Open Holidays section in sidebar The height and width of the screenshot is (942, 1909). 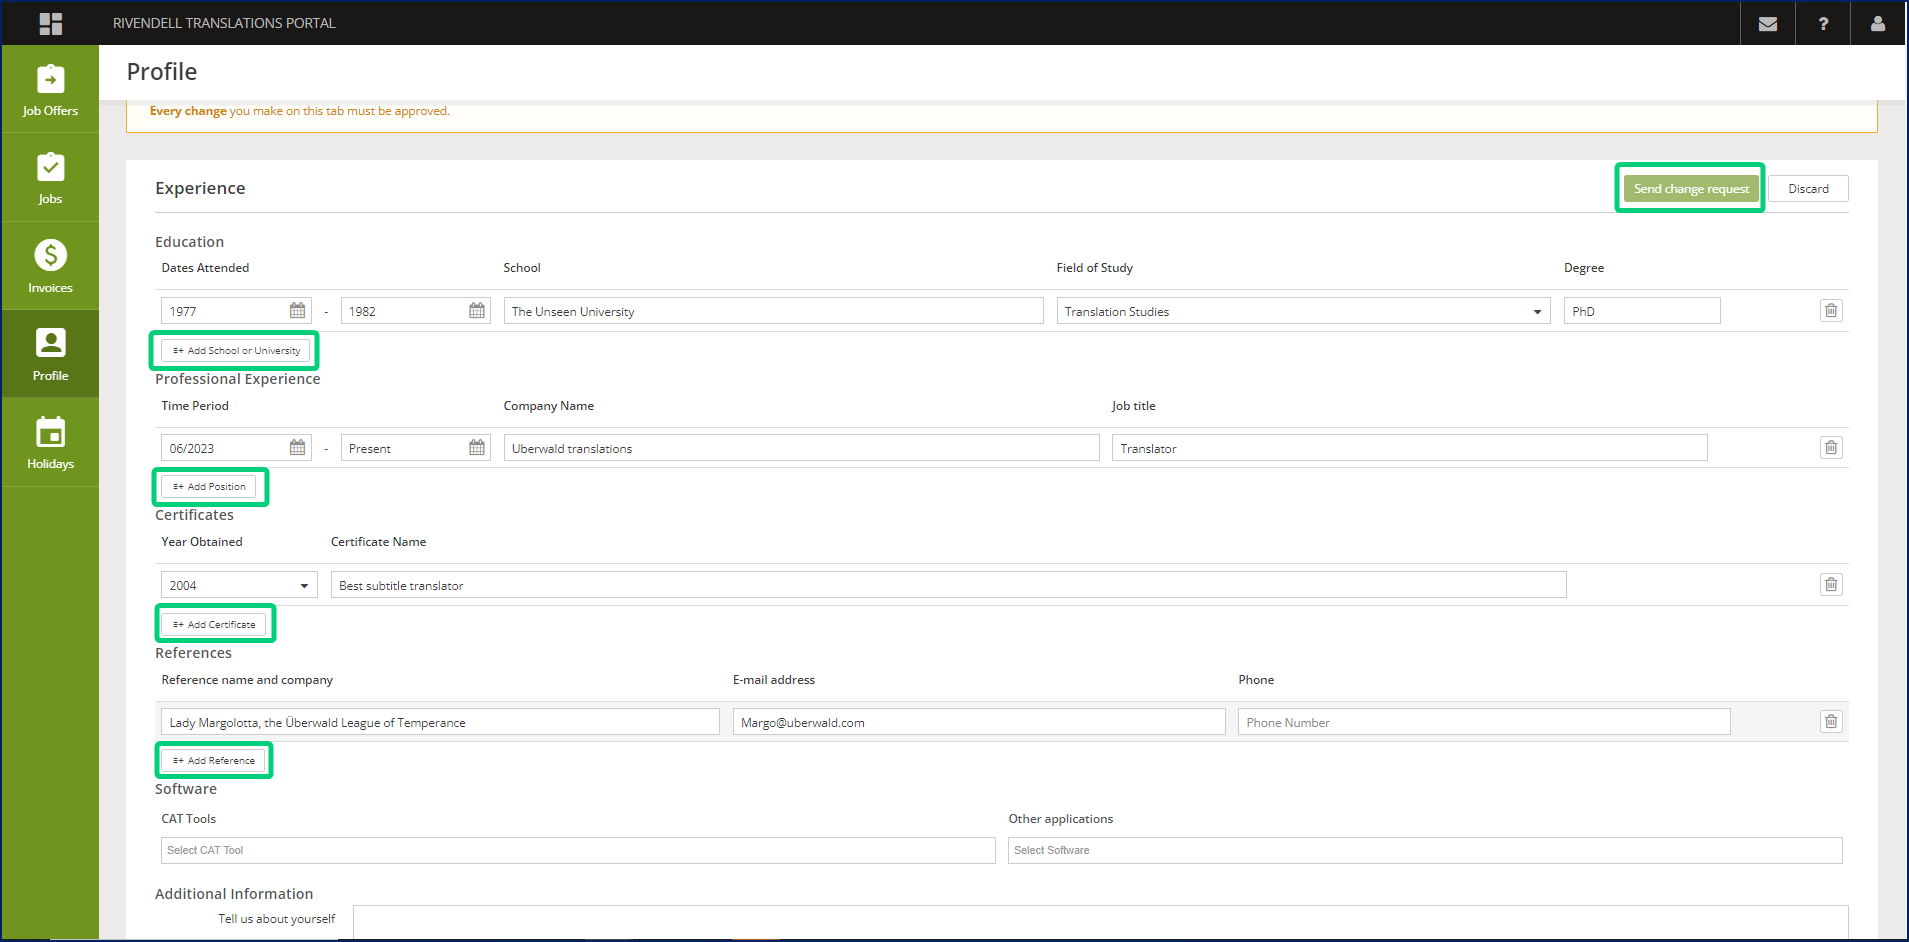[x=50, y=442]
